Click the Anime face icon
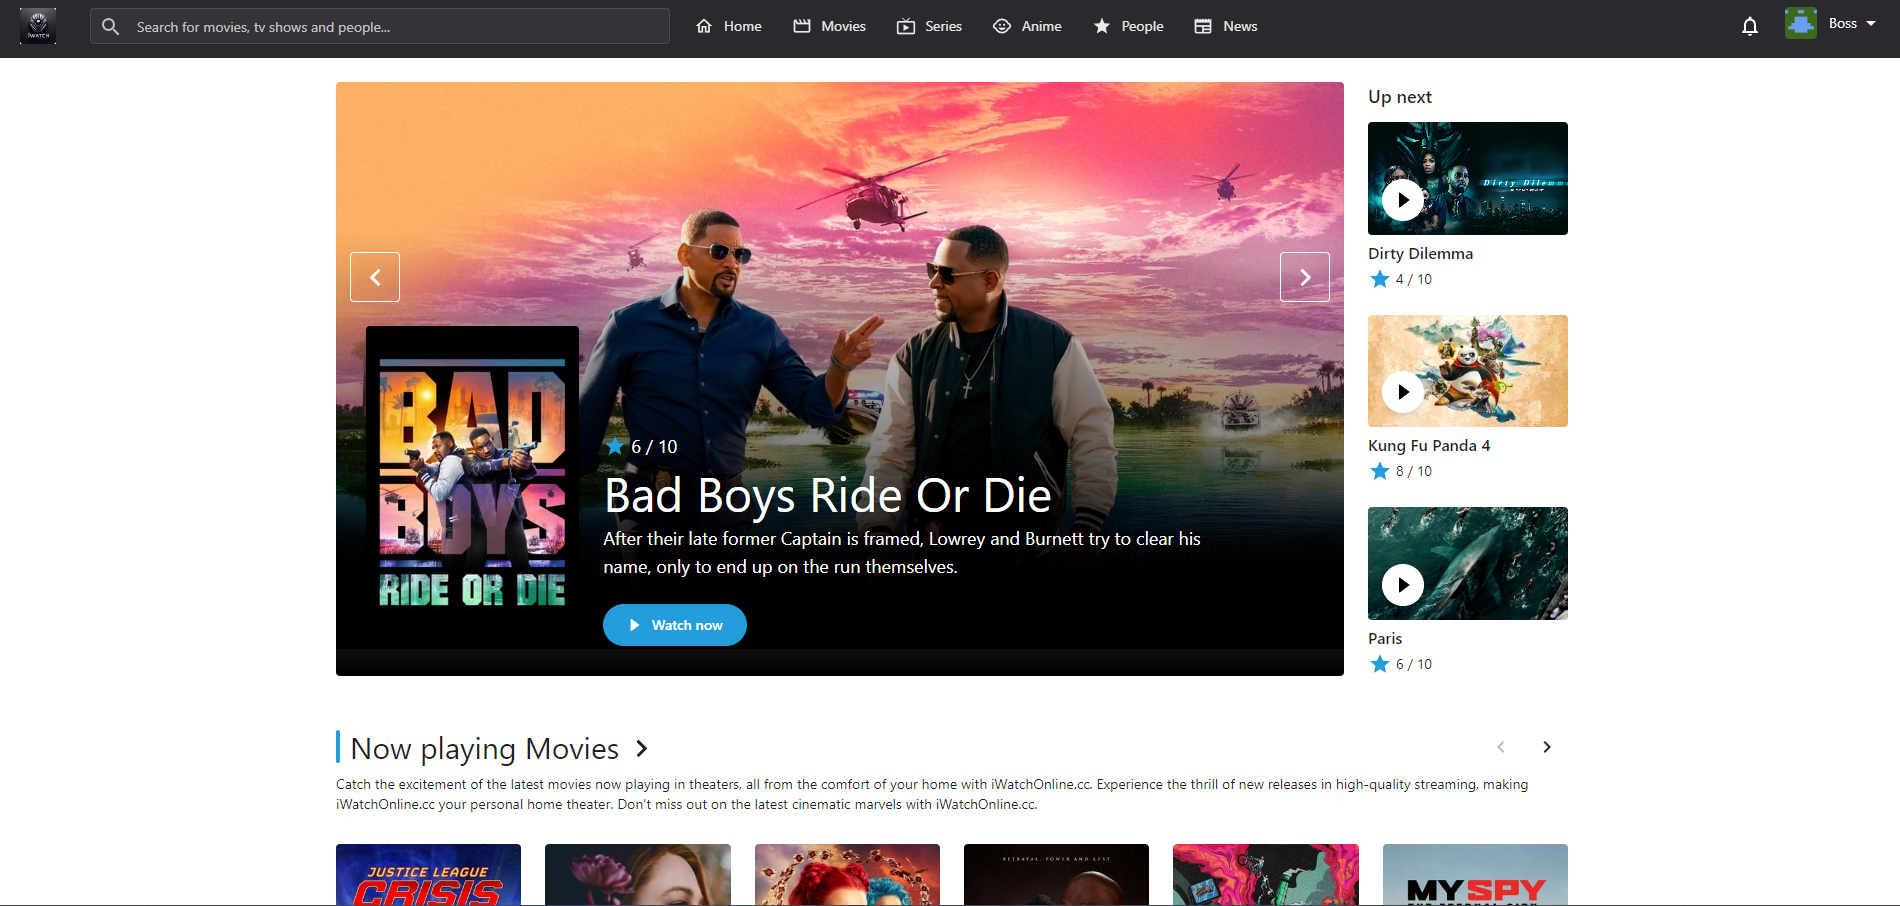1900x906 pixels. coord(1002,26)
